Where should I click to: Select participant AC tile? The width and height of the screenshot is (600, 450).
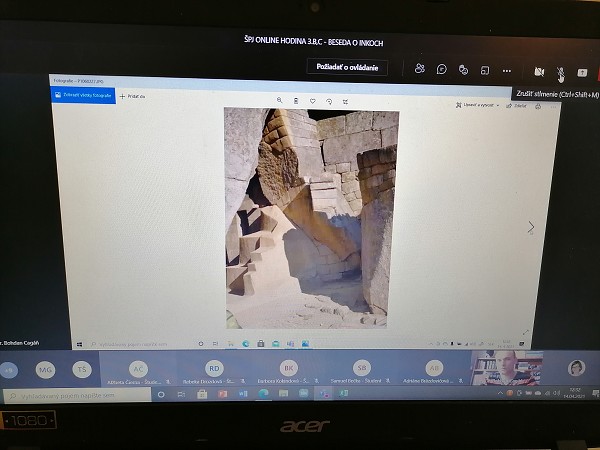pos(138,369)
